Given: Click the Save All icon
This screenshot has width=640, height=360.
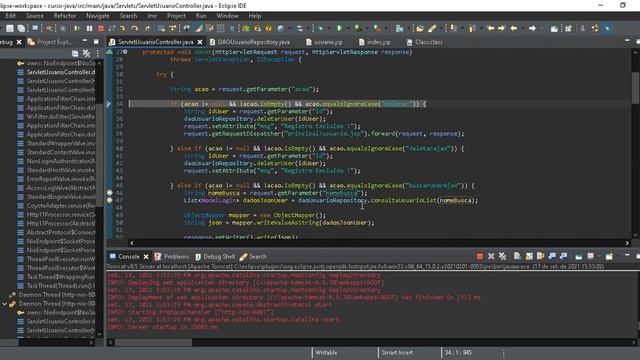Looking at the screenshot, I should point(21,28).
